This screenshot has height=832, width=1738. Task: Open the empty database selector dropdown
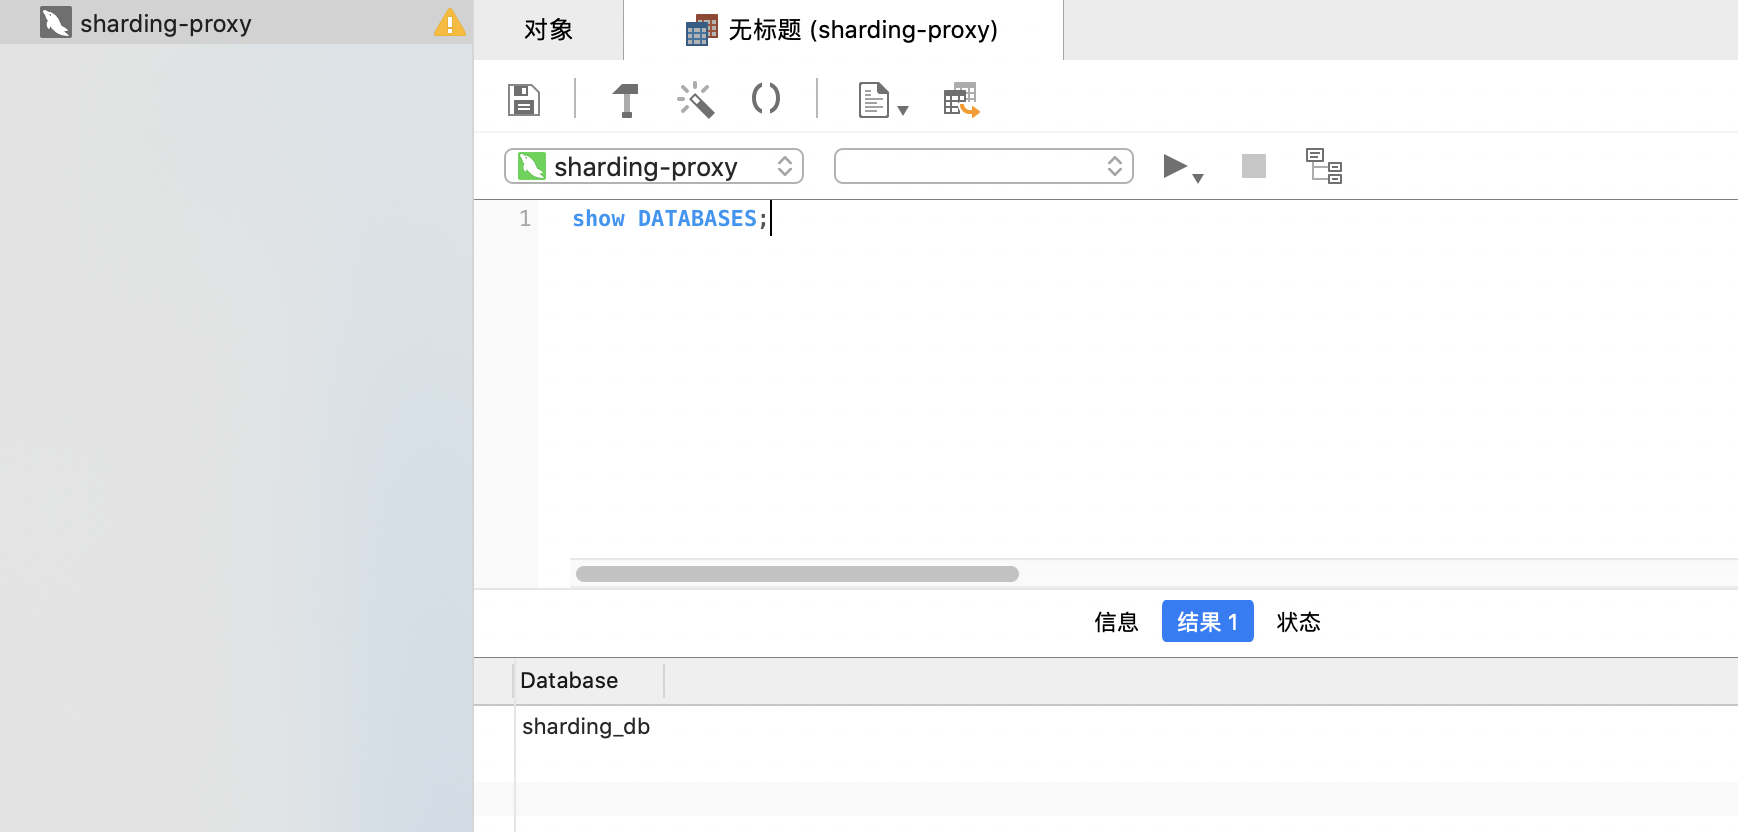tap(984, 166)
